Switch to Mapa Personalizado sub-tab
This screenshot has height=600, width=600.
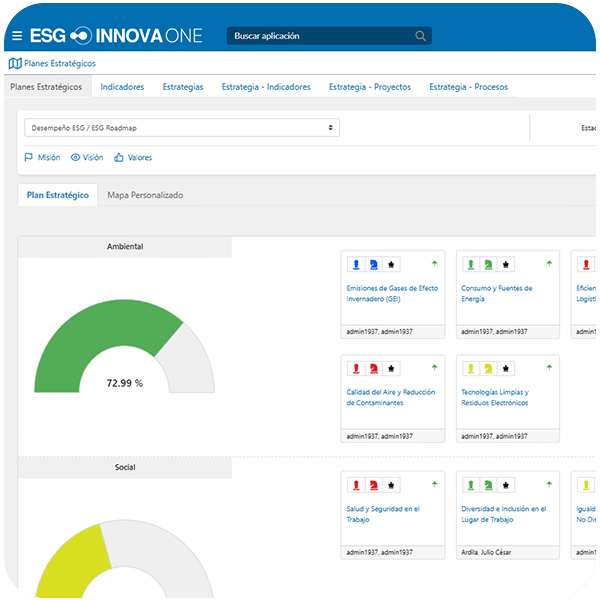(x=145, y=195)
